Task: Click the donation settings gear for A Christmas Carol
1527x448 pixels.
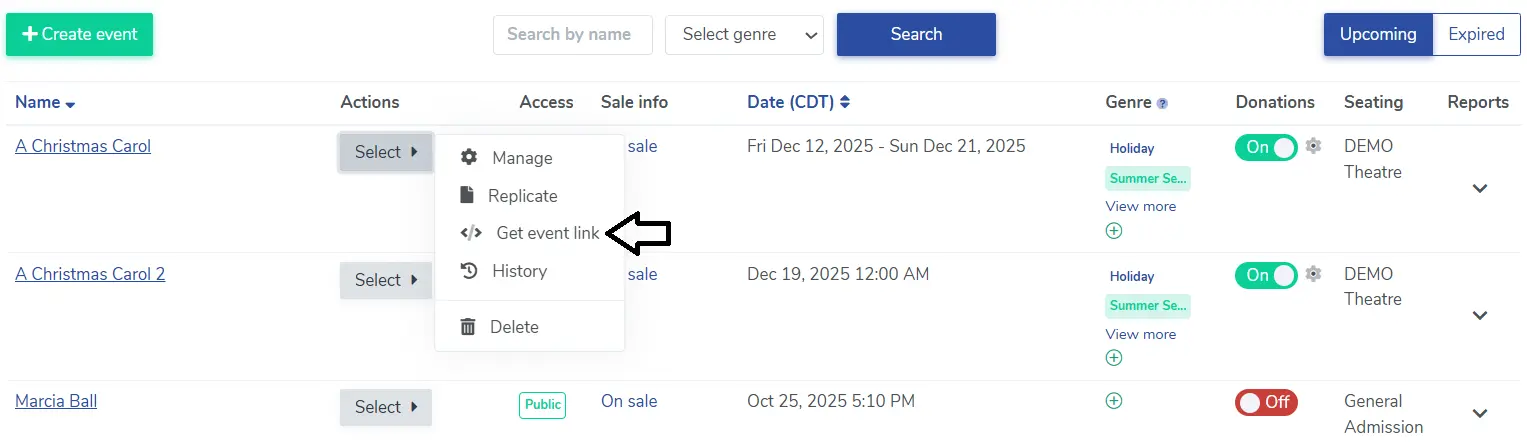Action: pyautogui.click(x=1314, y=146)
